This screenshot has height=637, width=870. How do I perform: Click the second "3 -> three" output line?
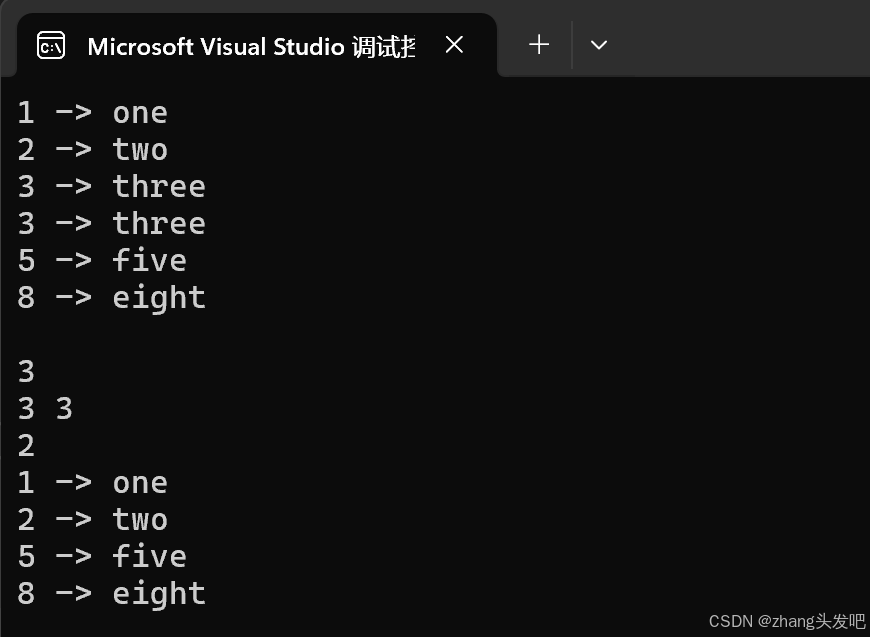click(111, 224)
